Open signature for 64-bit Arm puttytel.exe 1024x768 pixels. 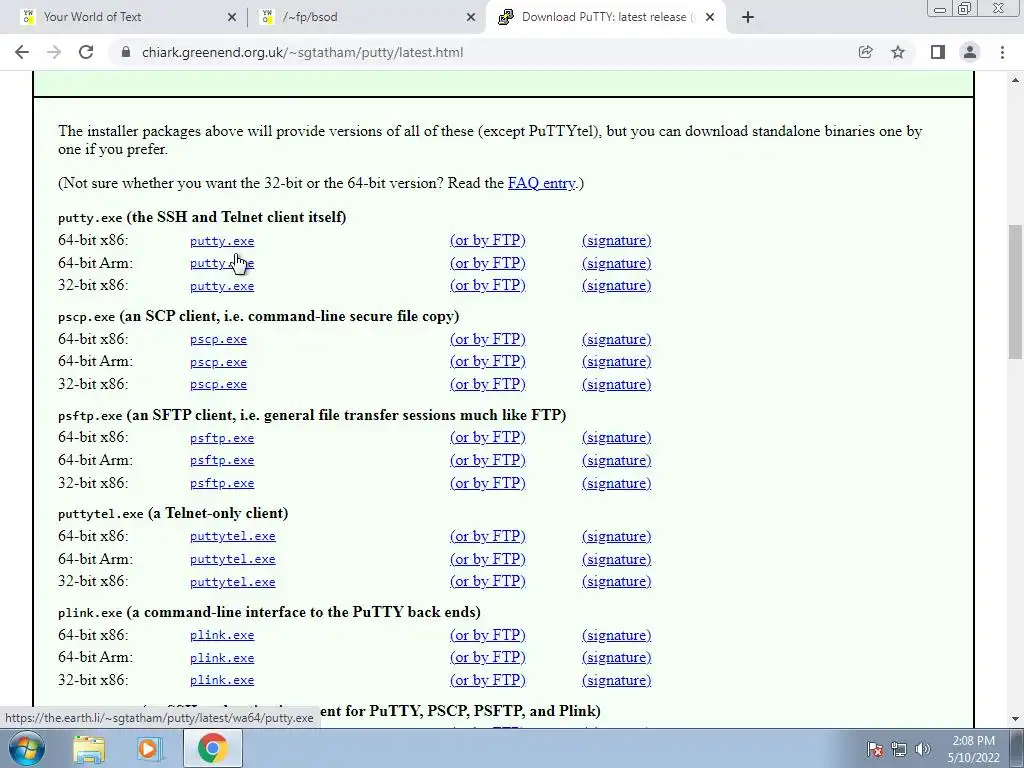pos(616,559)
